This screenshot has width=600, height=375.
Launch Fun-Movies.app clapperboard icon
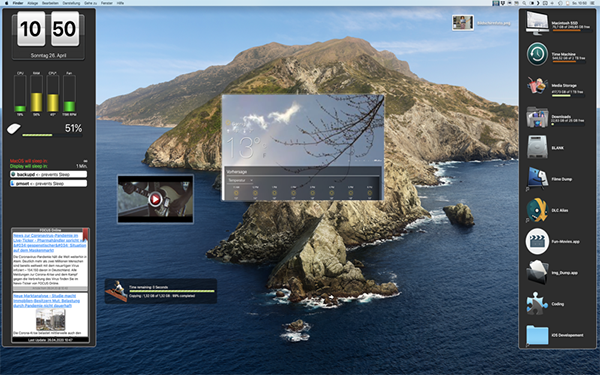pos(537,241)
